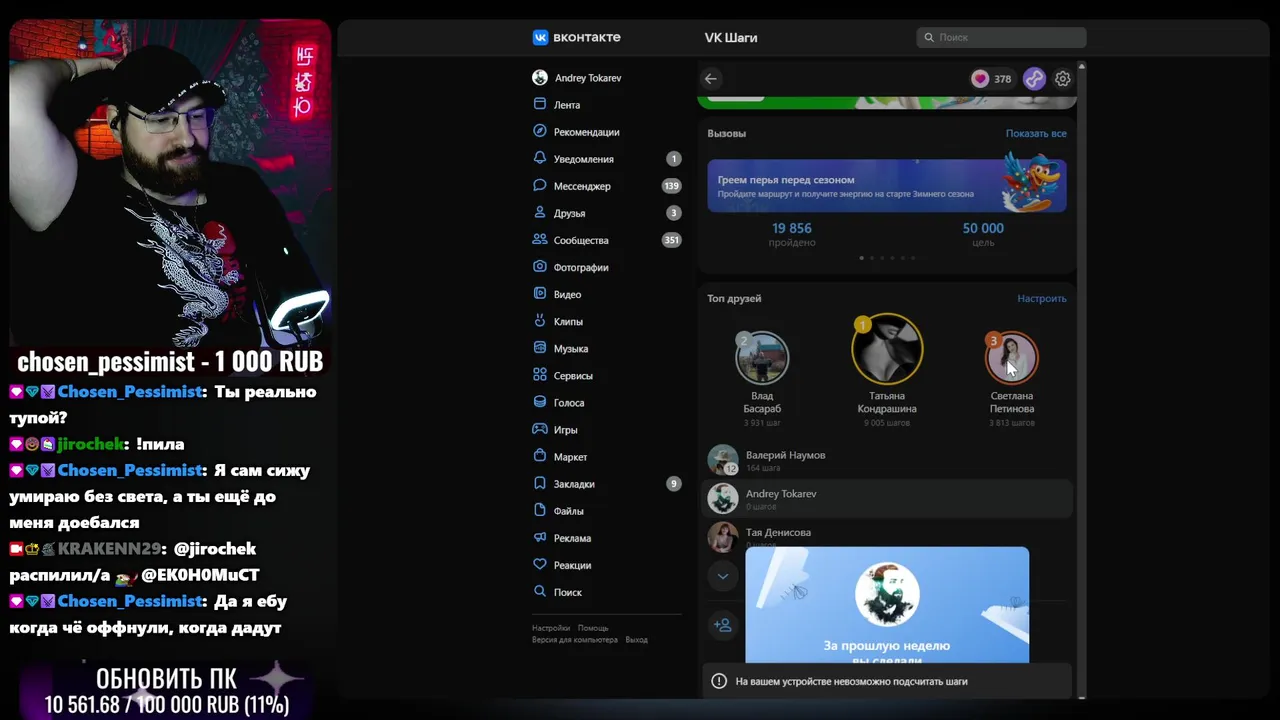Click the Игры gamepad icon
This screenshot has width=1280, height=720.
tap(540, 429)
